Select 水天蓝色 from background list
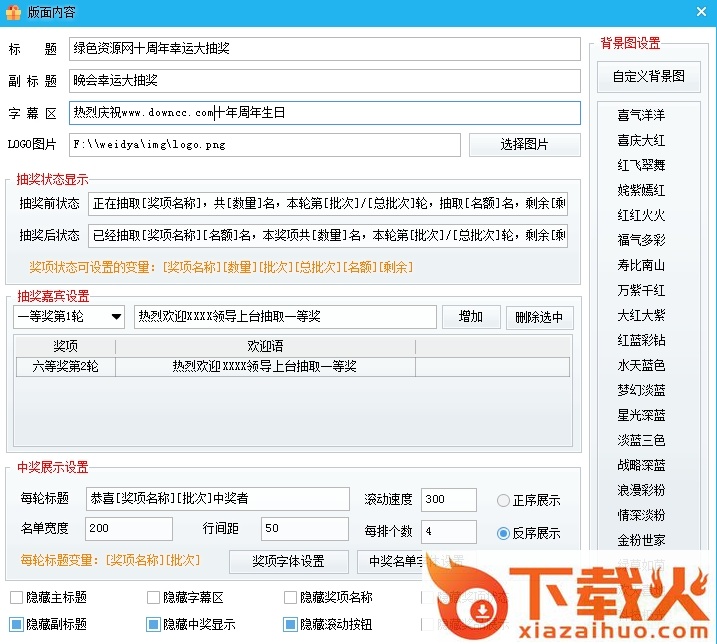 tap(641, 365)
